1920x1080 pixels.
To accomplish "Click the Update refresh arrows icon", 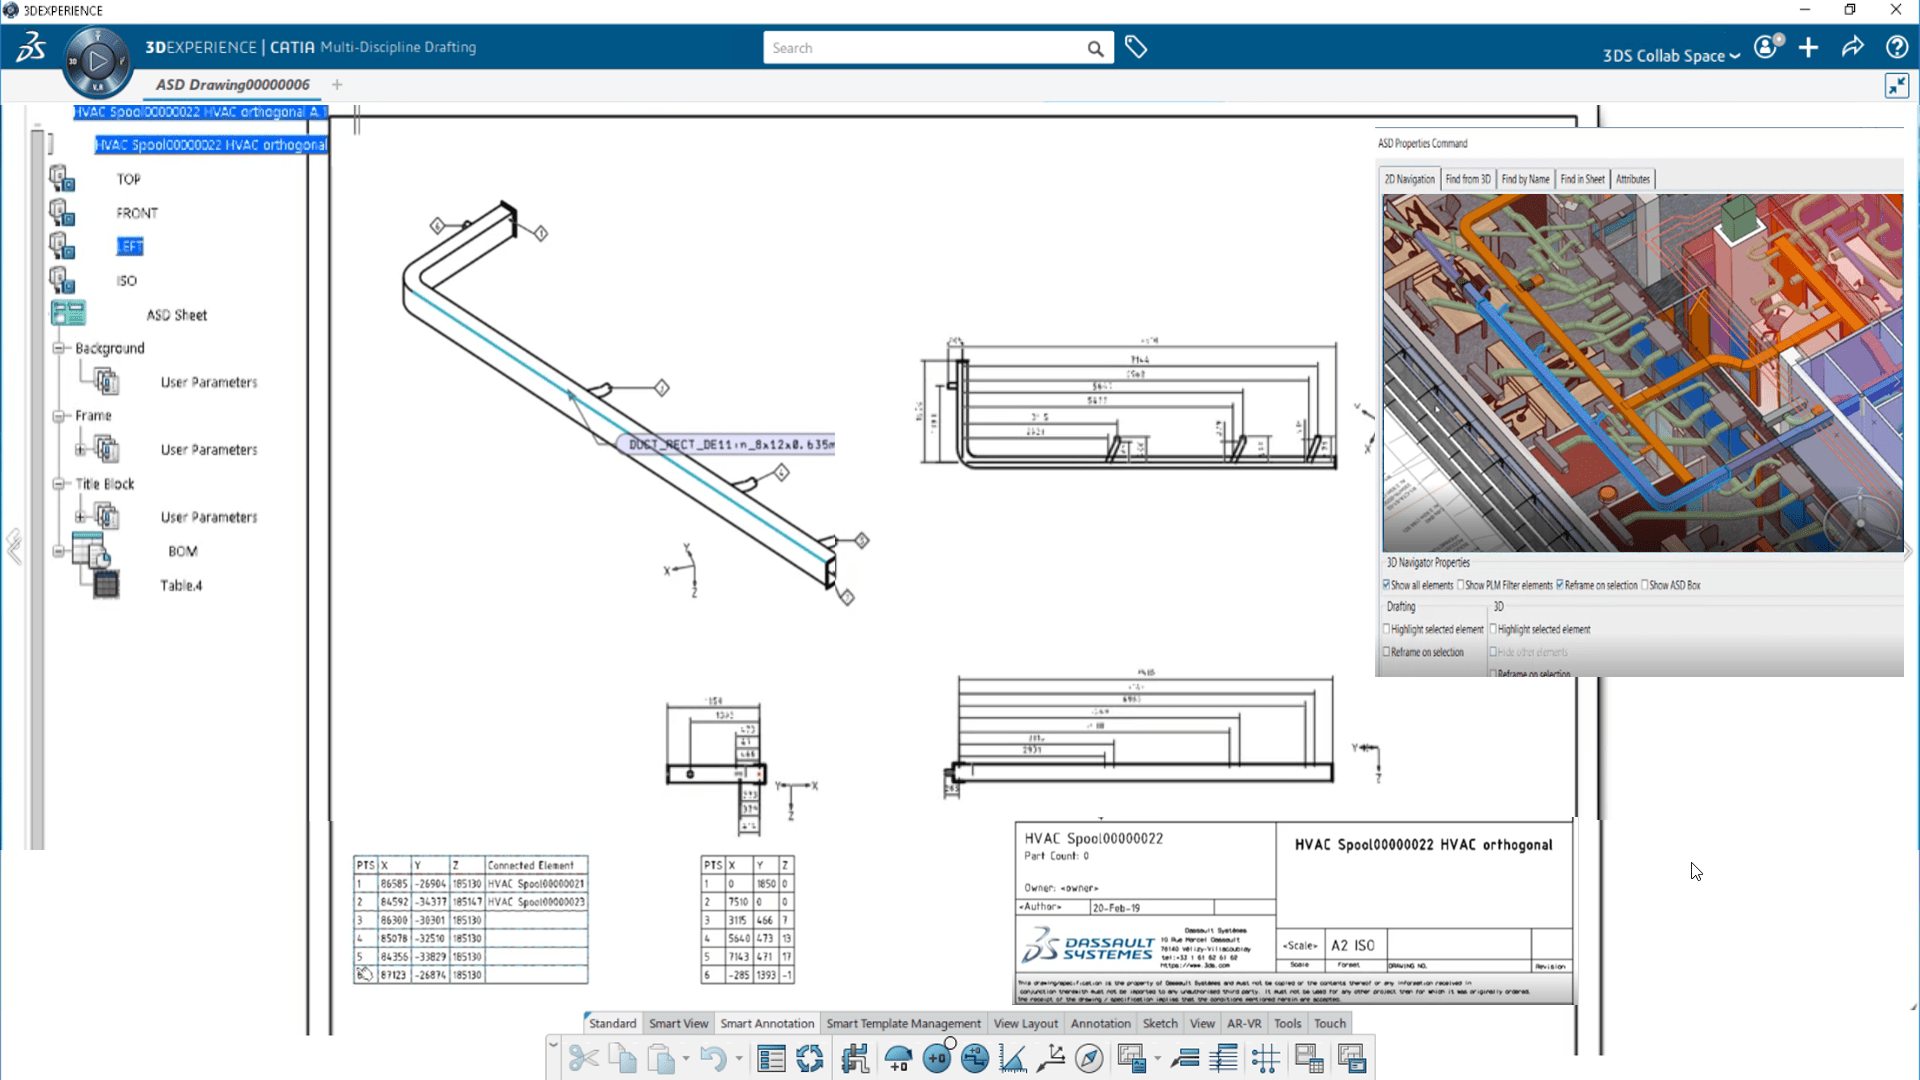I will coord(810,1058).
